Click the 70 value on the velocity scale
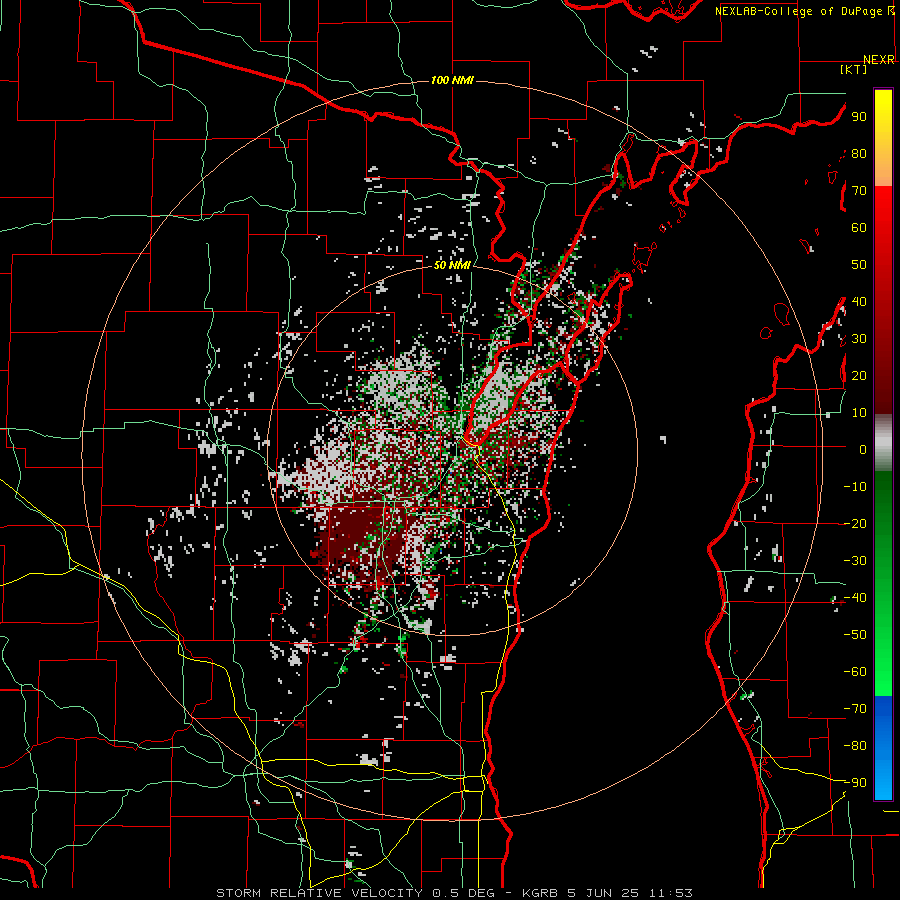Screen dimensions: 900x900 [x=859, y=191]
